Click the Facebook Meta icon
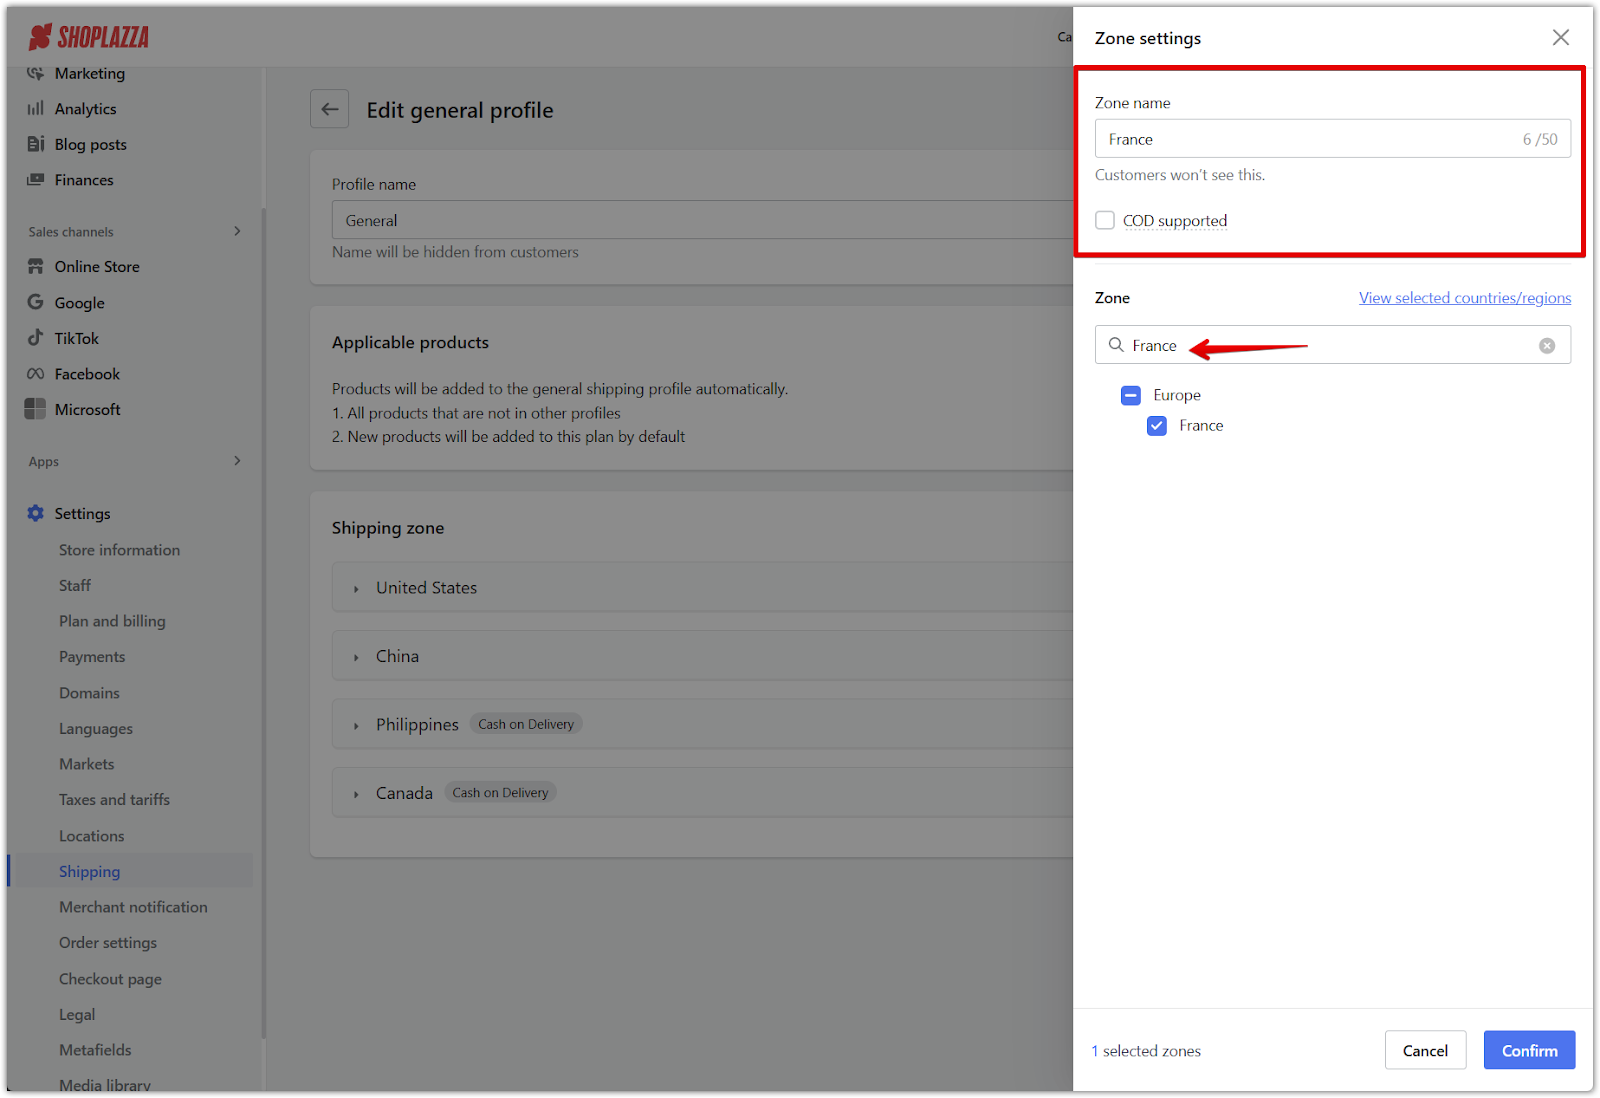This screenshot has width=1600, height=1098. tap(36, 374)
